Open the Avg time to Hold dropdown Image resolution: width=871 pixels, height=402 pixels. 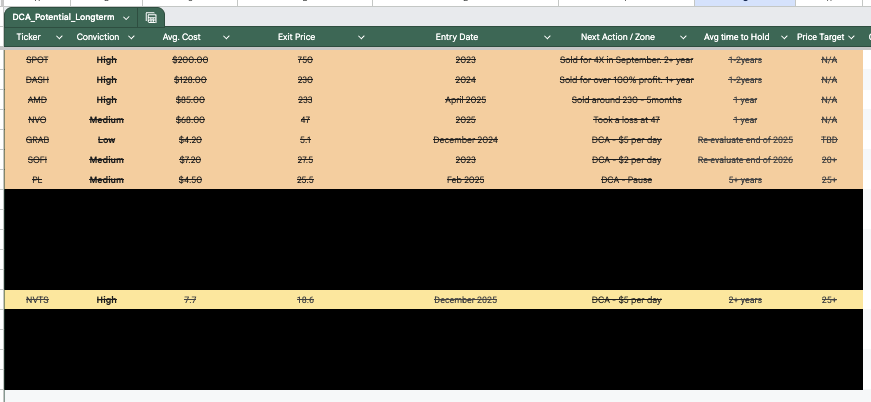click(x=784, y=37)
